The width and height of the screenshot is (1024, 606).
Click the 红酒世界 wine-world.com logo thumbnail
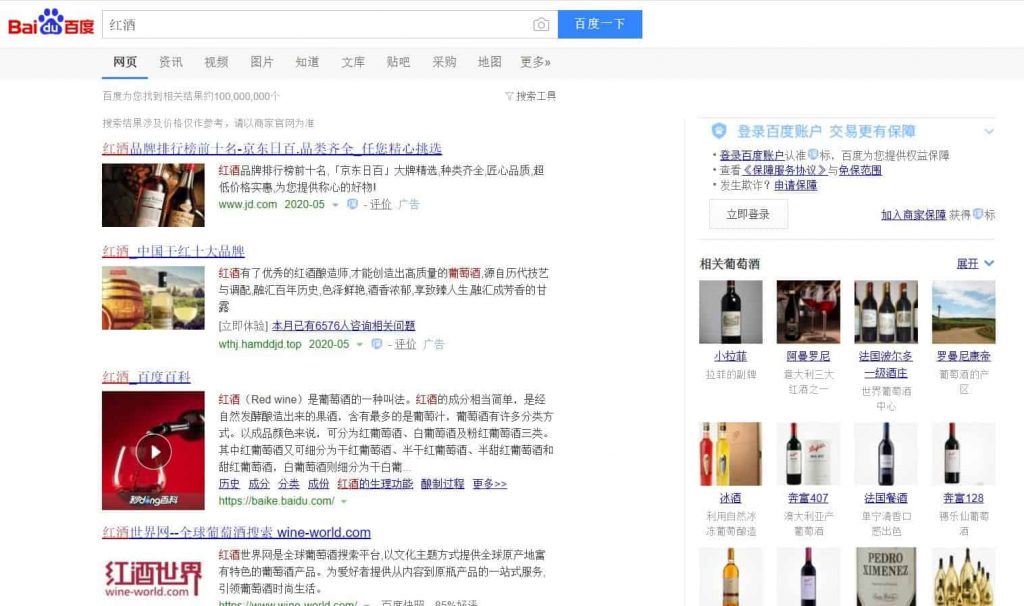pyautogui.click(x=153, y=579)
